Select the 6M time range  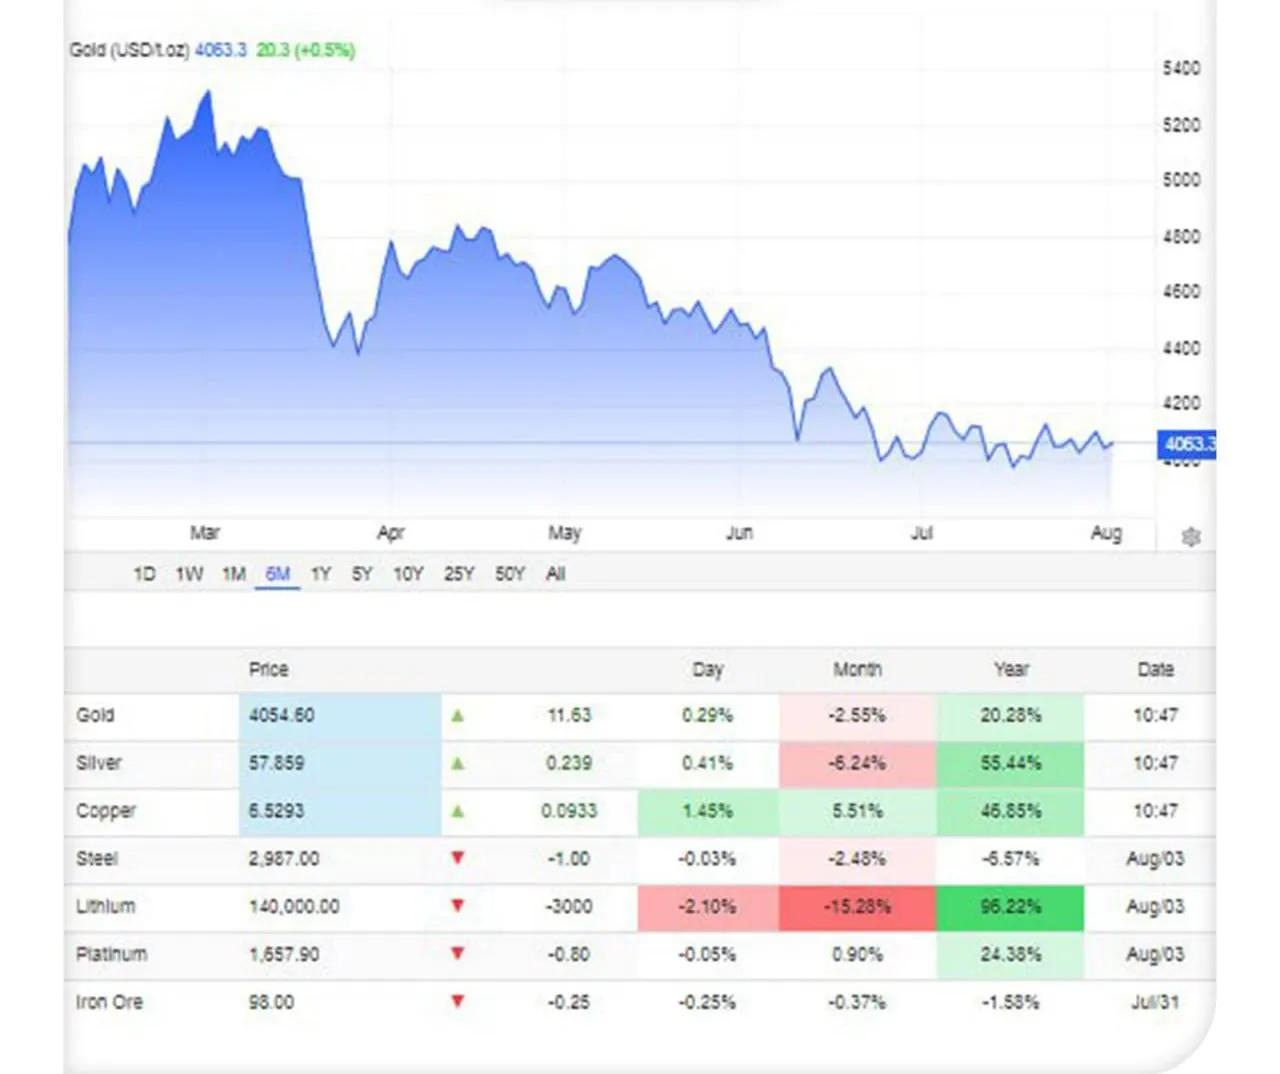point(277,574)
